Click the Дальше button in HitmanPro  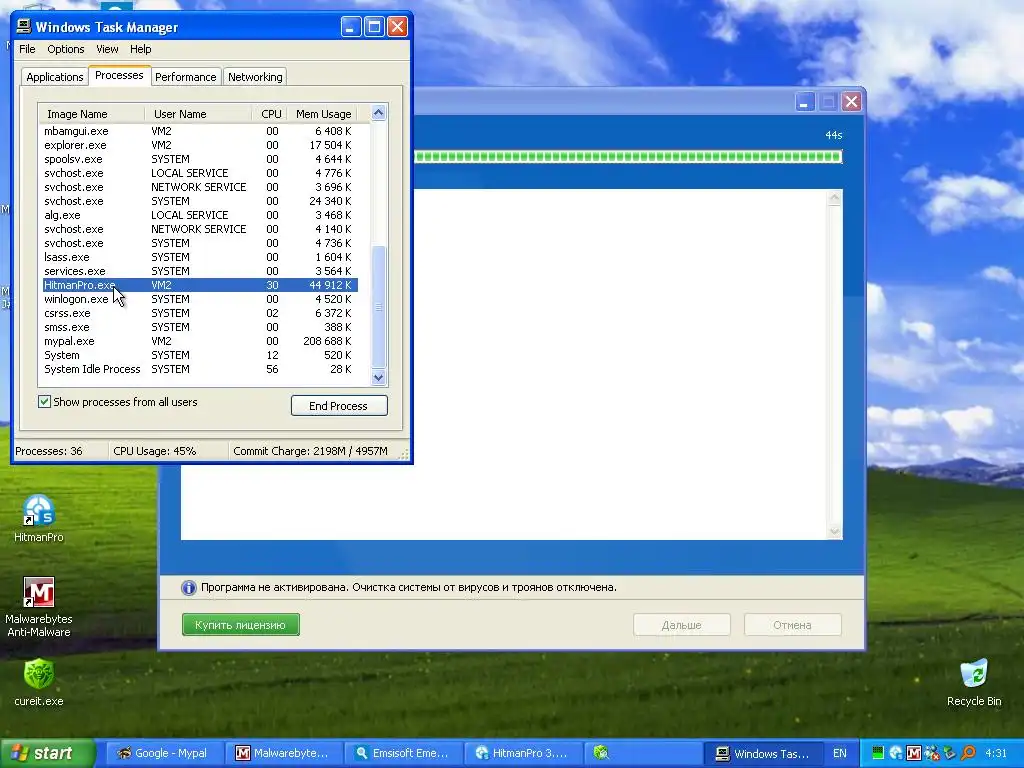[x=681, y=625]
